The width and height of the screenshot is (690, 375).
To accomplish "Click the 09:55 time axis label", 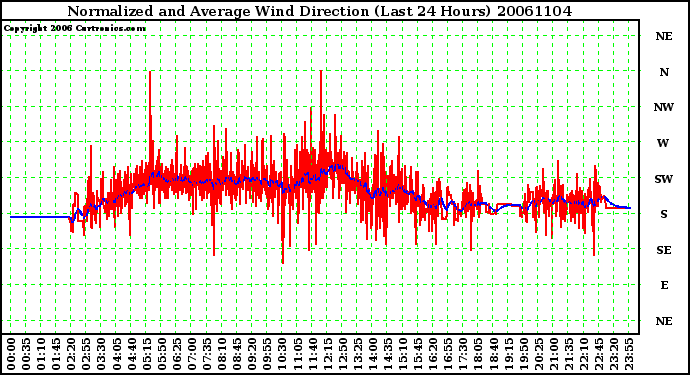I will [x=267, y=354].
